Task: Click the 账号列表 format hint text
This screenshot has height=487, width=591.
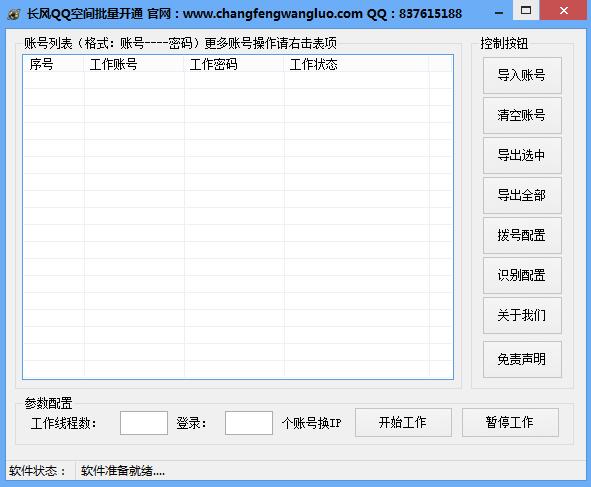Action: [x=181, y=43]
